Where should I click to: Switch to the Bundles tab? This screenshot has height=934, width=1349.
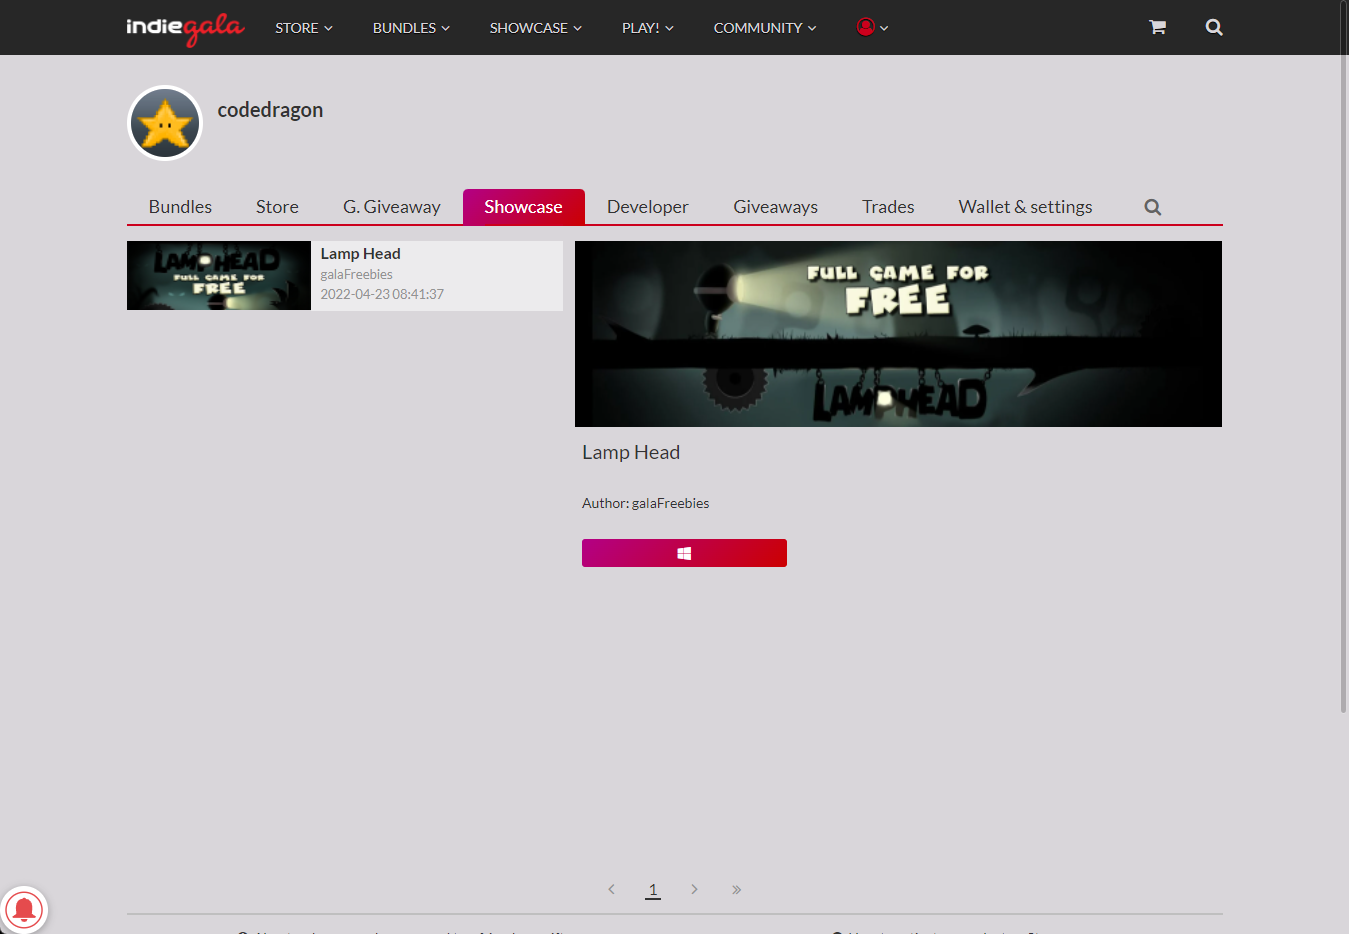click(180, 207)
